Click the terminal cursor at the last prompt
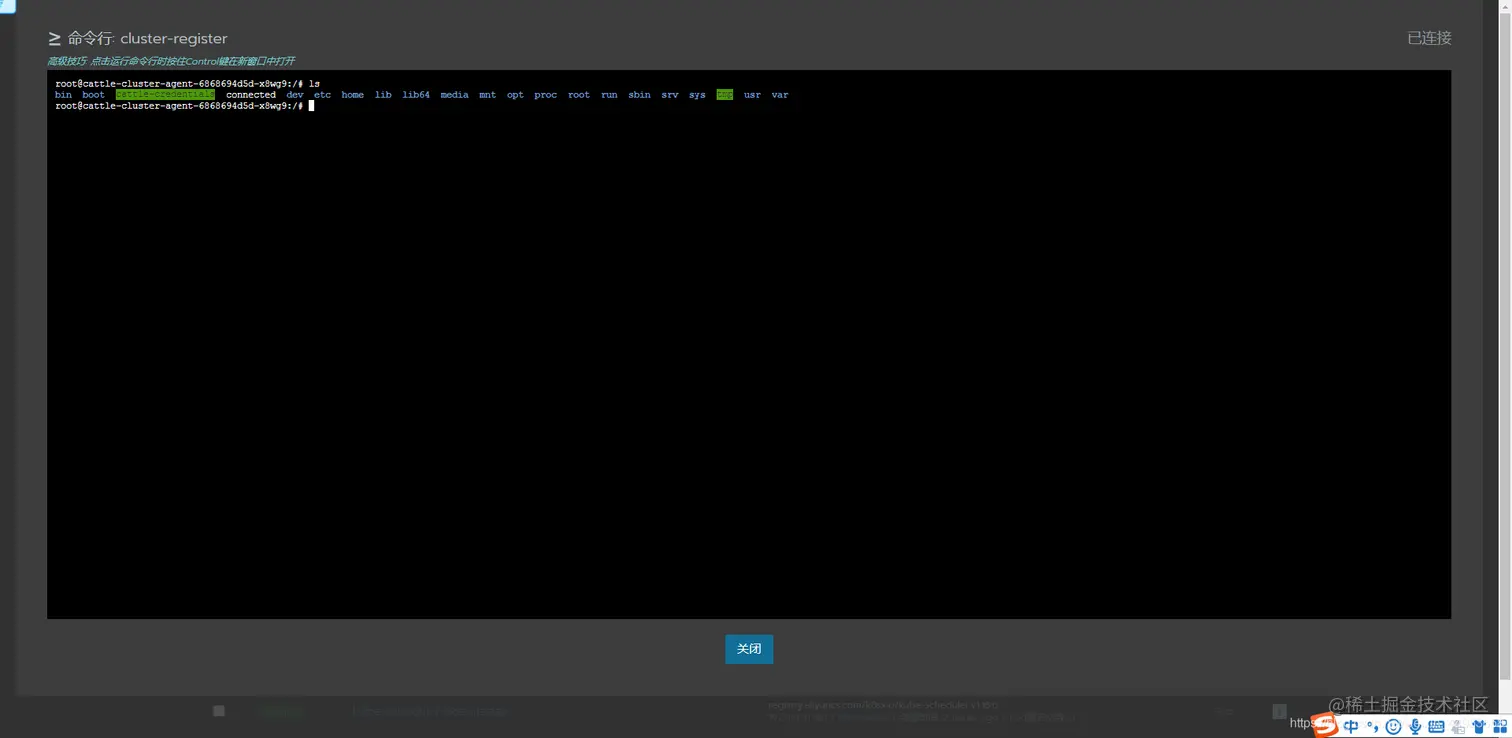1512x738 pixels. (311, 106)
